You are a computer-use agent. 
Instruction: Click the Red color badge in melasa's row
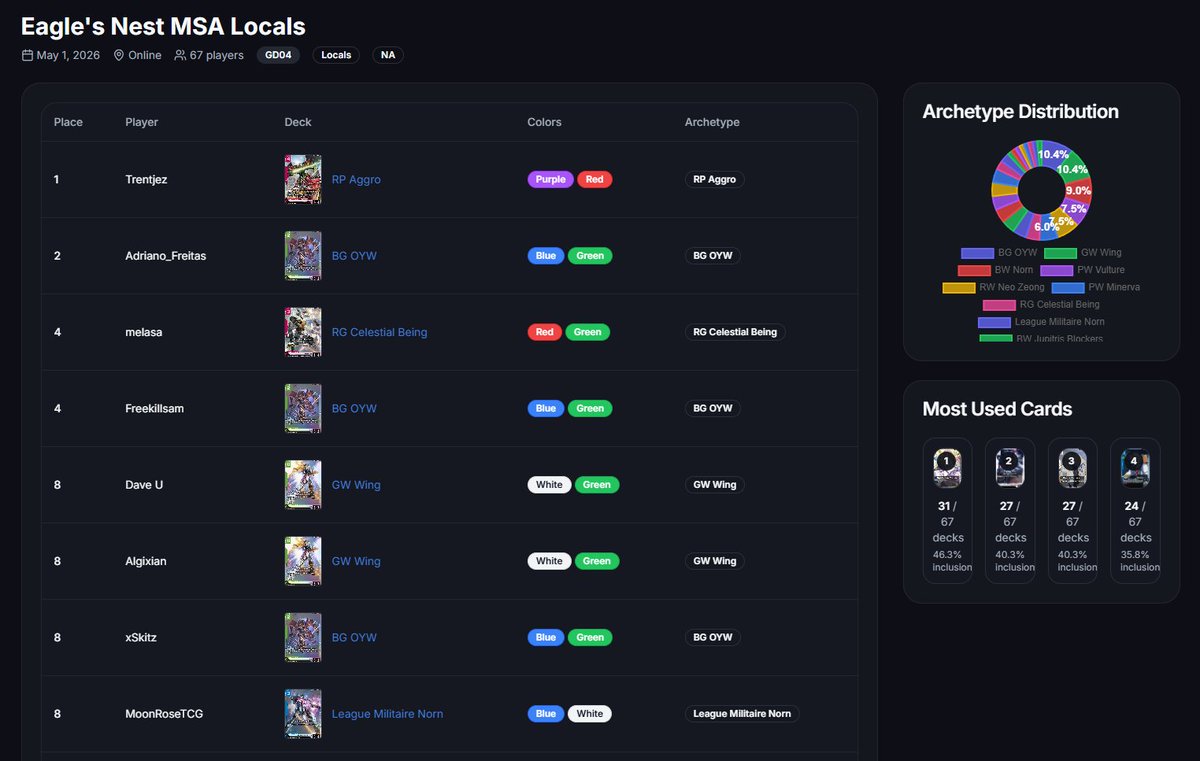(x=544, y=332)
